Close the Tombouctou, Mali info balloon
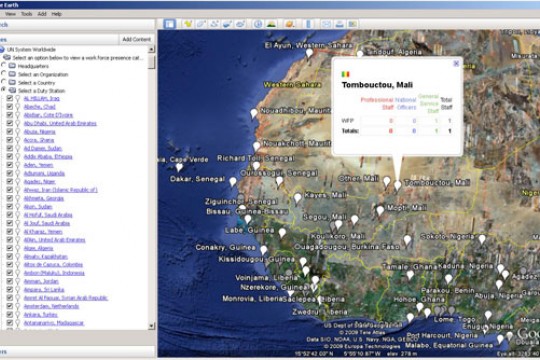This screenshot has width=540, height=360. click(x=456, y=63)
